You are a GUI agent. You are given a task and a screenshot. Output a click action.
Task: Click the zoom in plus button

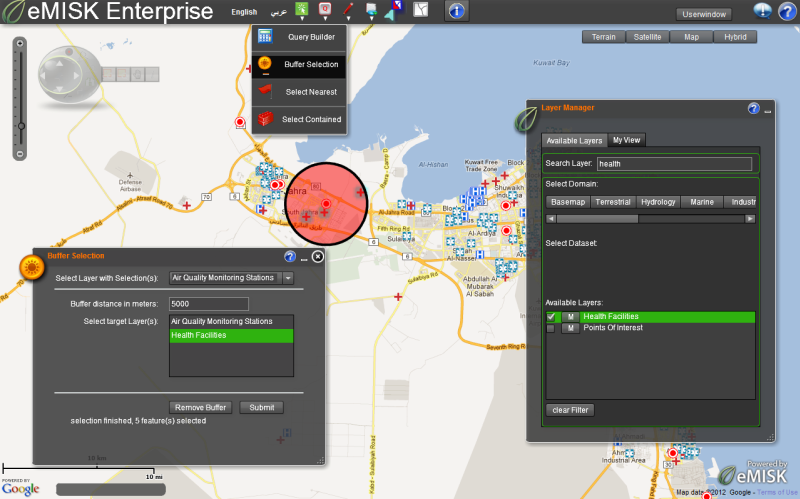[20, 43]
